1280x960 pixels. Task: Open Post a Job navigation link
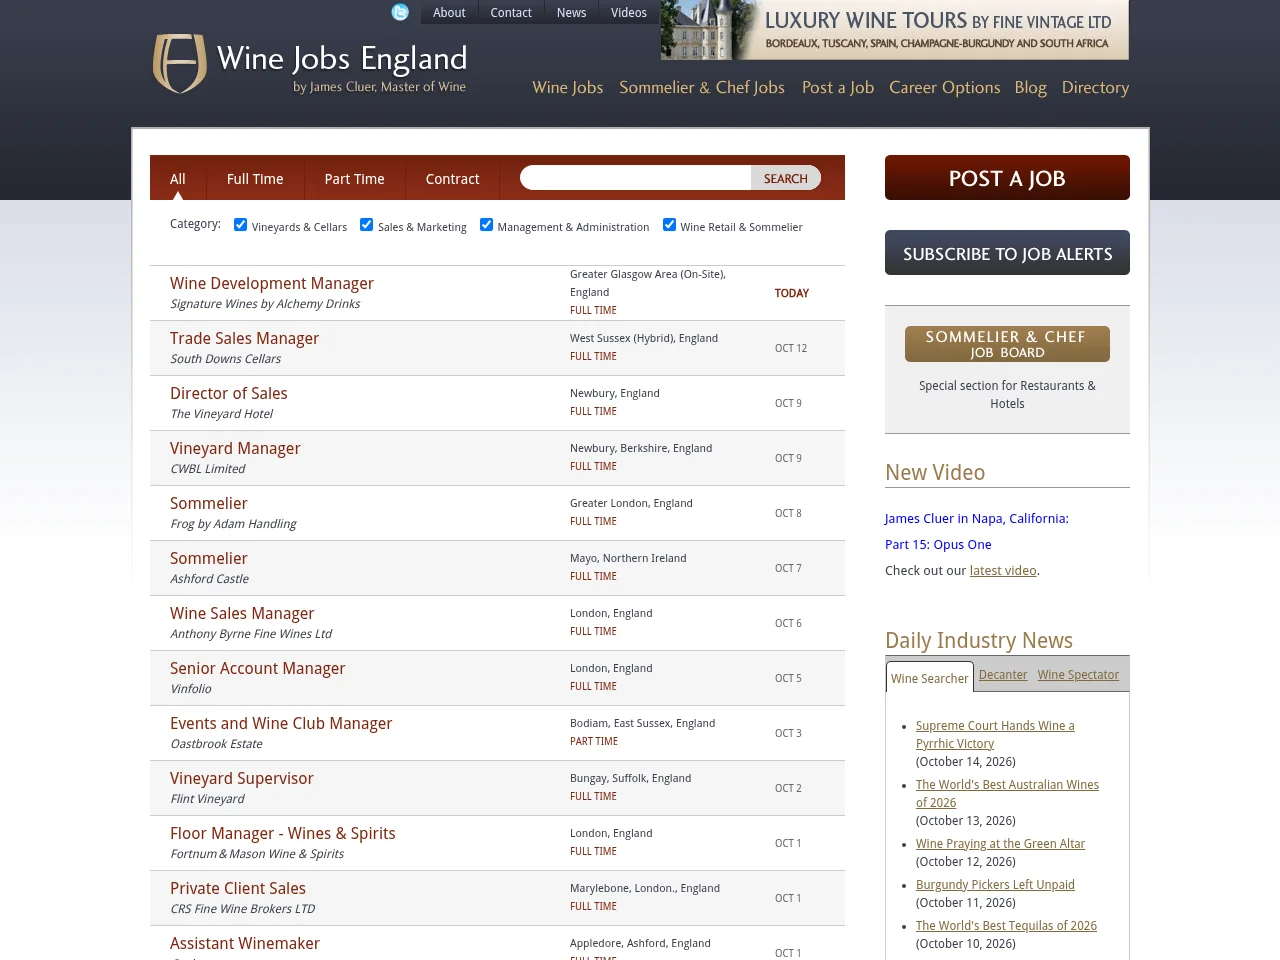coord(838,87)
